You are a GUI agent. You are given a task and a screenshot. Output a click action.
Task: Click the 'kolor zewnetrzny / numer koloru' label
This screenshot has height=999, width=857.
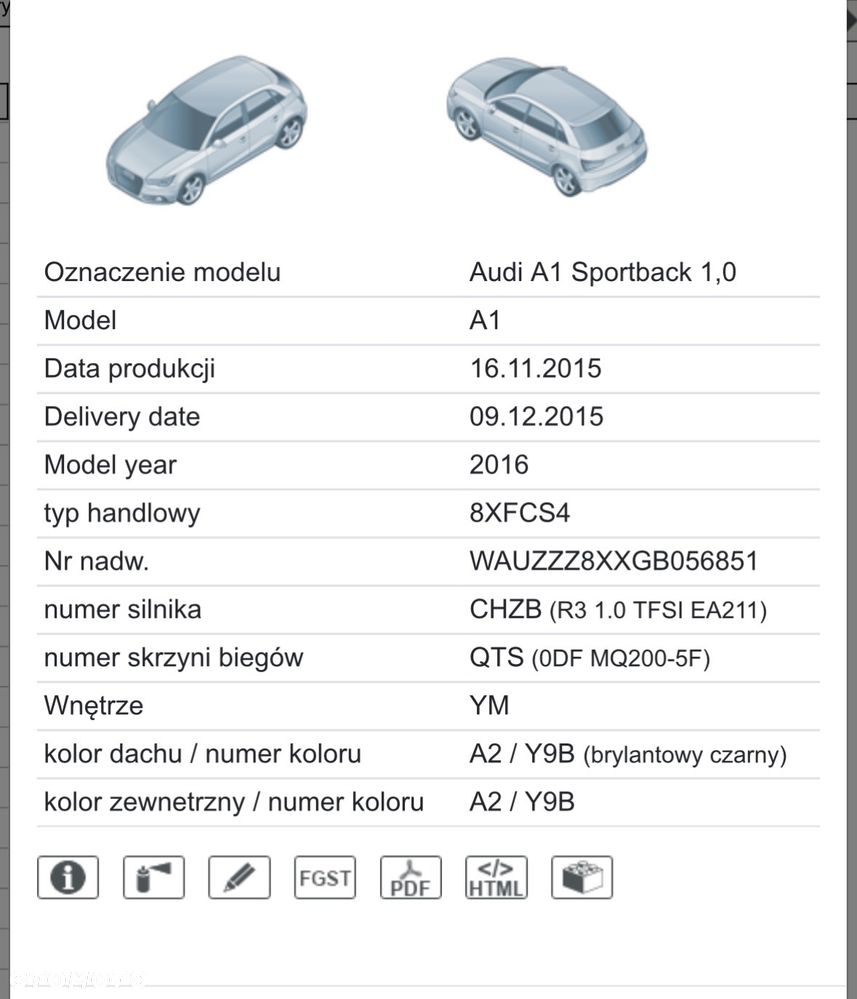[234, 801]
